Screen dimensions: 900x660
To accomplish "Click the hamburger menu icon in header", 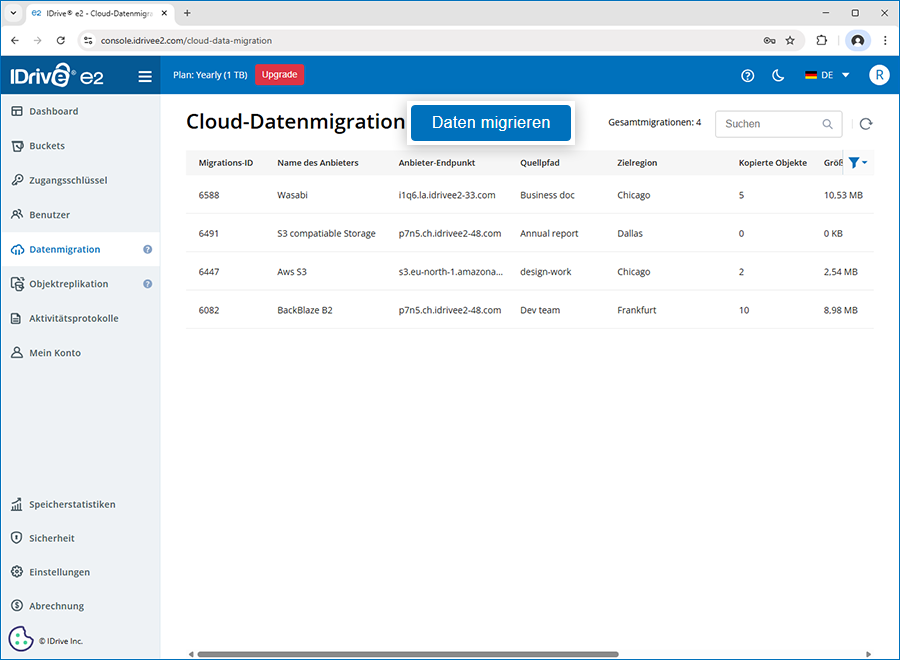I will coord(145,76).
